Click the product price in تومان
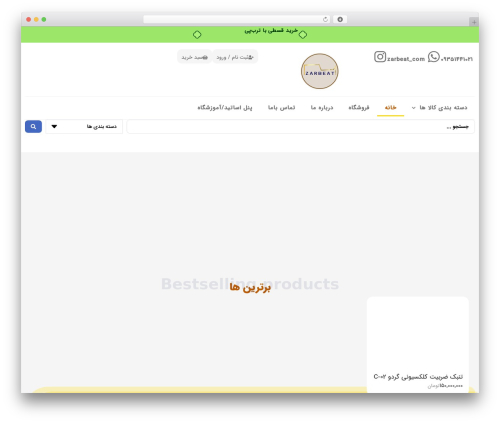Viewport: 500px width, 423px height. point(445,386)
